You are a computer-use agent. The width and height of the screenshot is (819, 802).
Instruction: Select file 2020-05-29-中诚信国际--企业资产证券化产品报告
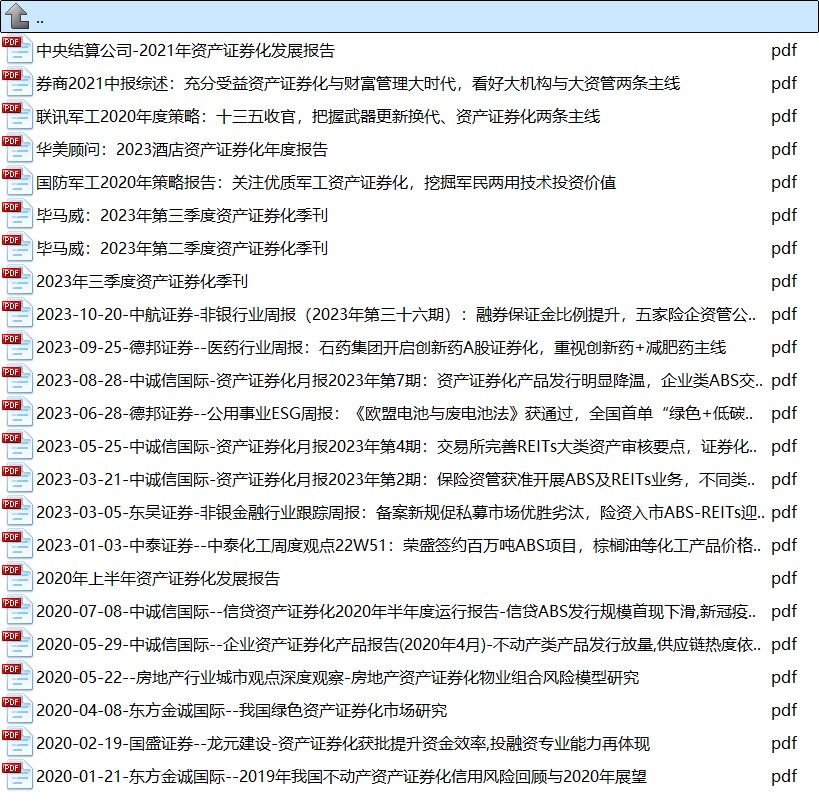(x=398, y=644)
